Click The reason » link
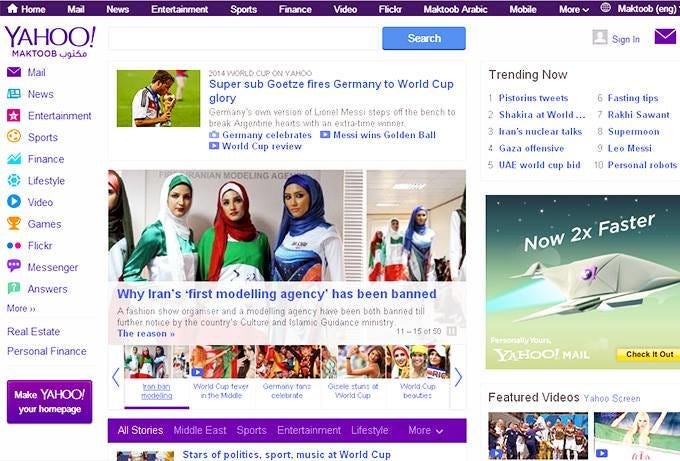680x461 pixels. (146, 333)
